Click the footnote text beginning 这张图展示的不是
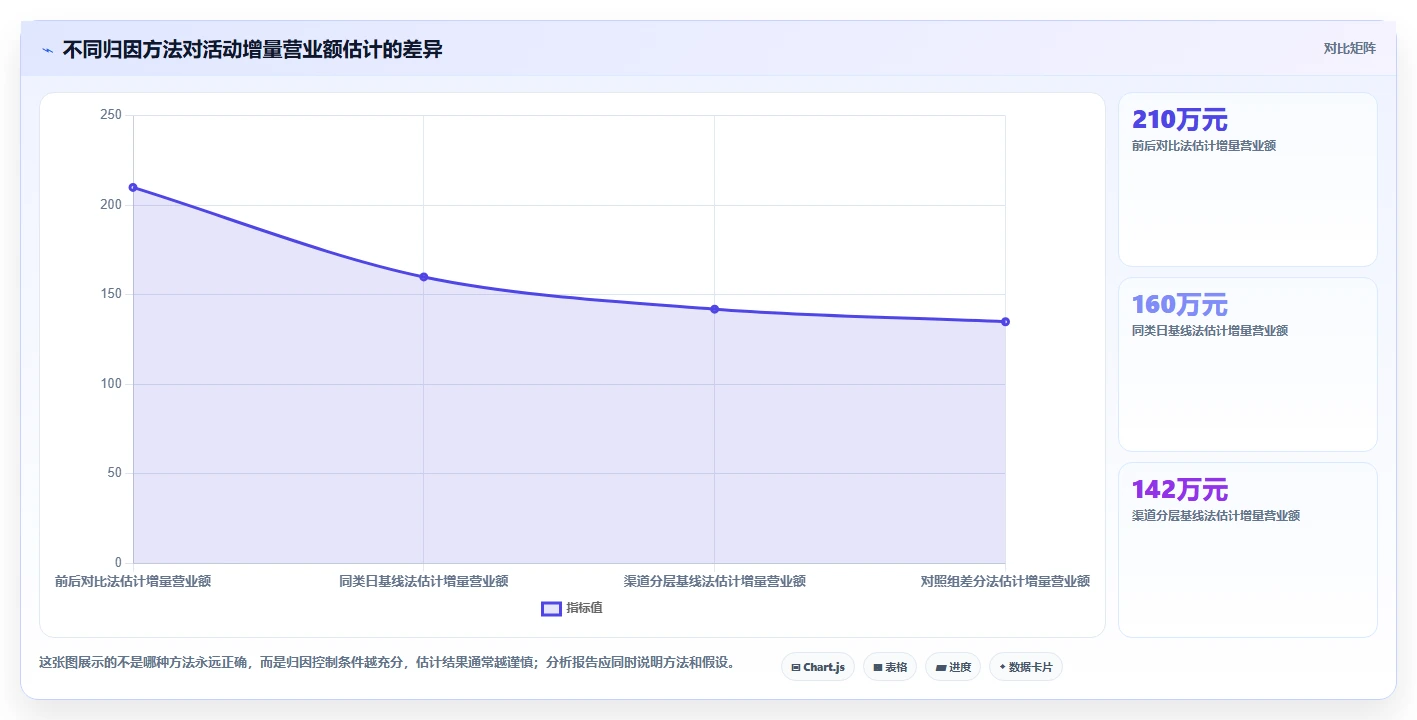Viewport: 1417px width, 720px height. click(387, 662)
